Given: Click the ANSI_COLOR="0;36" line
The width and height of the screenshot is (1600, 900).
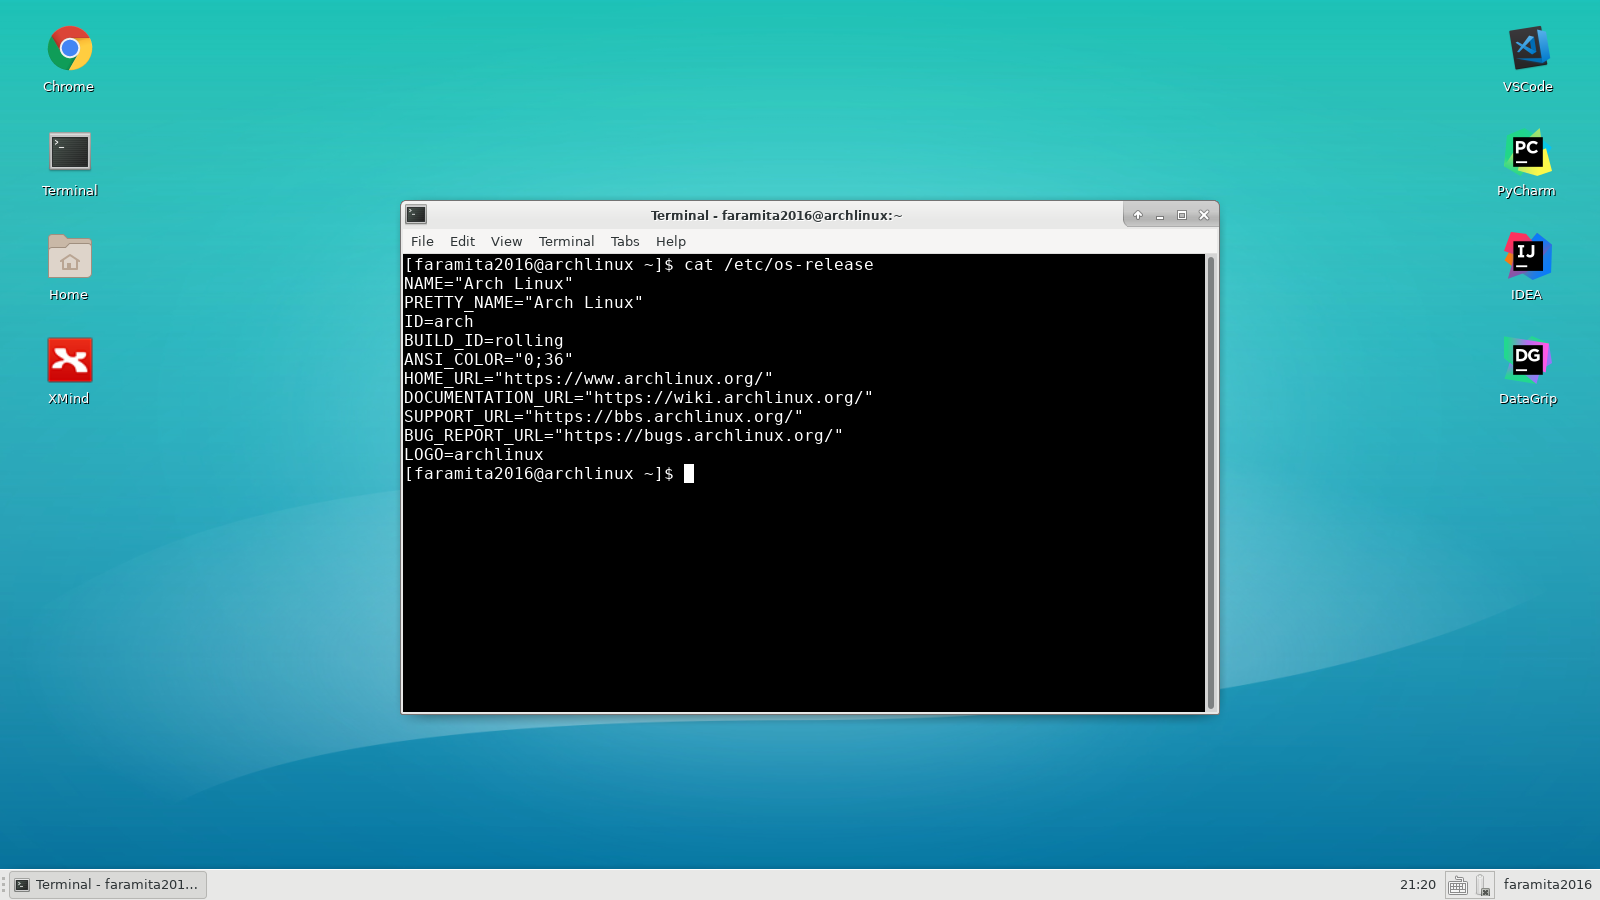Looking at the screenshot, I should (488, 360).
